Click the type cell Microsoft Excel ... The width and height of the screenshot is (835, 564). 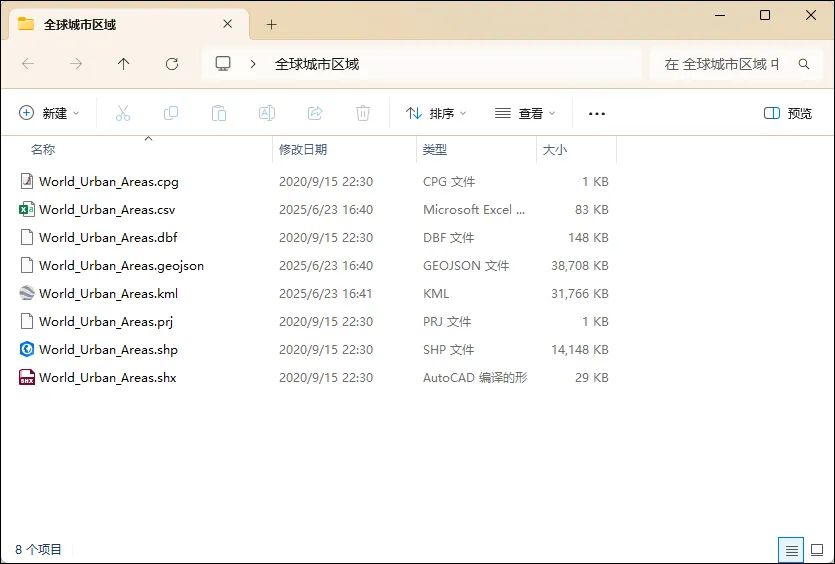(x=473, y=209)
